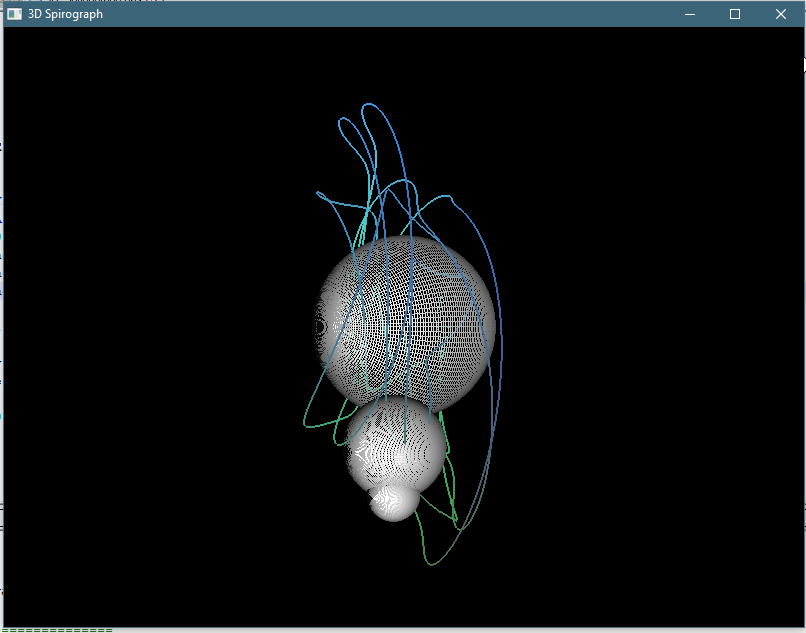The height and width of the screenshot is (633, 806).
Task: Maximize the 3D Spirograph window
Action: (x=735, y=14)
